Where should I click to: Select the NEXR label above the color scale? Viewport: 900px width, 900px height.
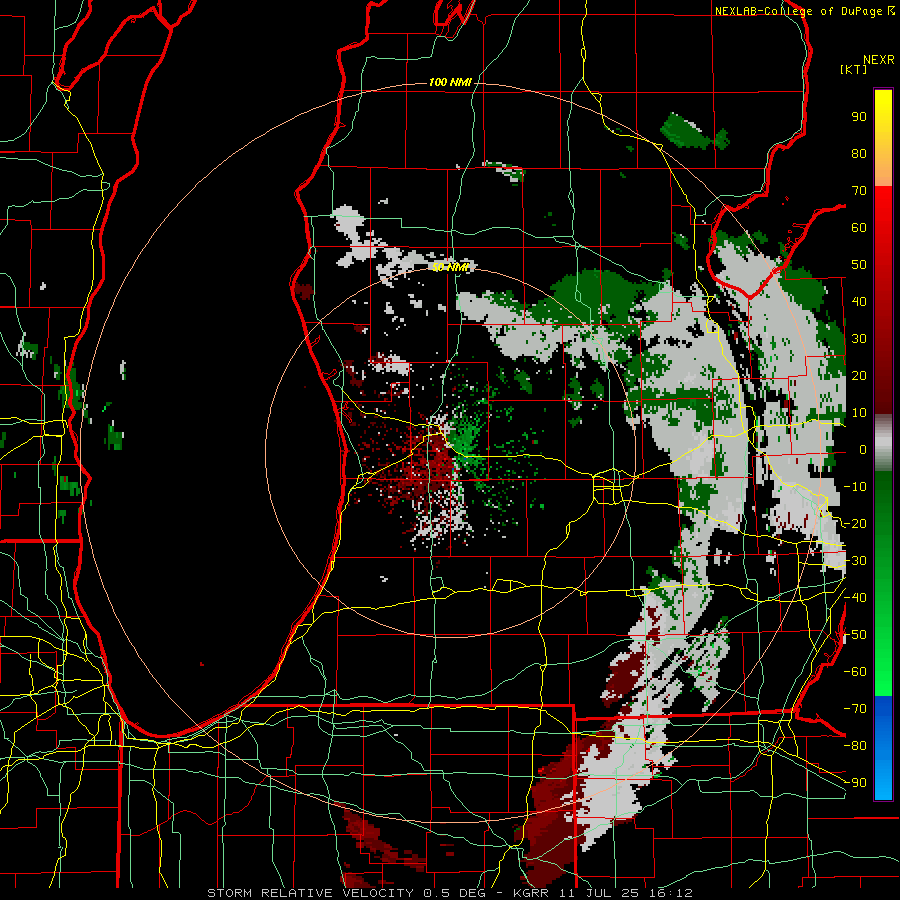click(879, 60)
